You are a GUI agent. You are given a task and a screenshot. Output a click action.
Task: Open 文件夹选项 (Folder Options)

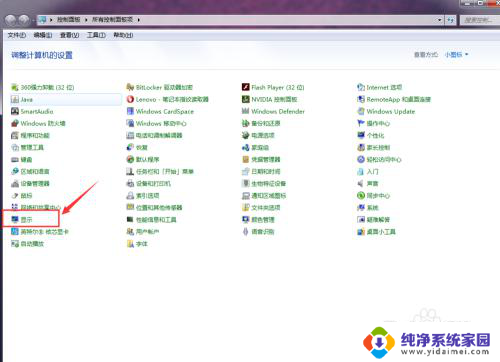(x=261, y=207)
